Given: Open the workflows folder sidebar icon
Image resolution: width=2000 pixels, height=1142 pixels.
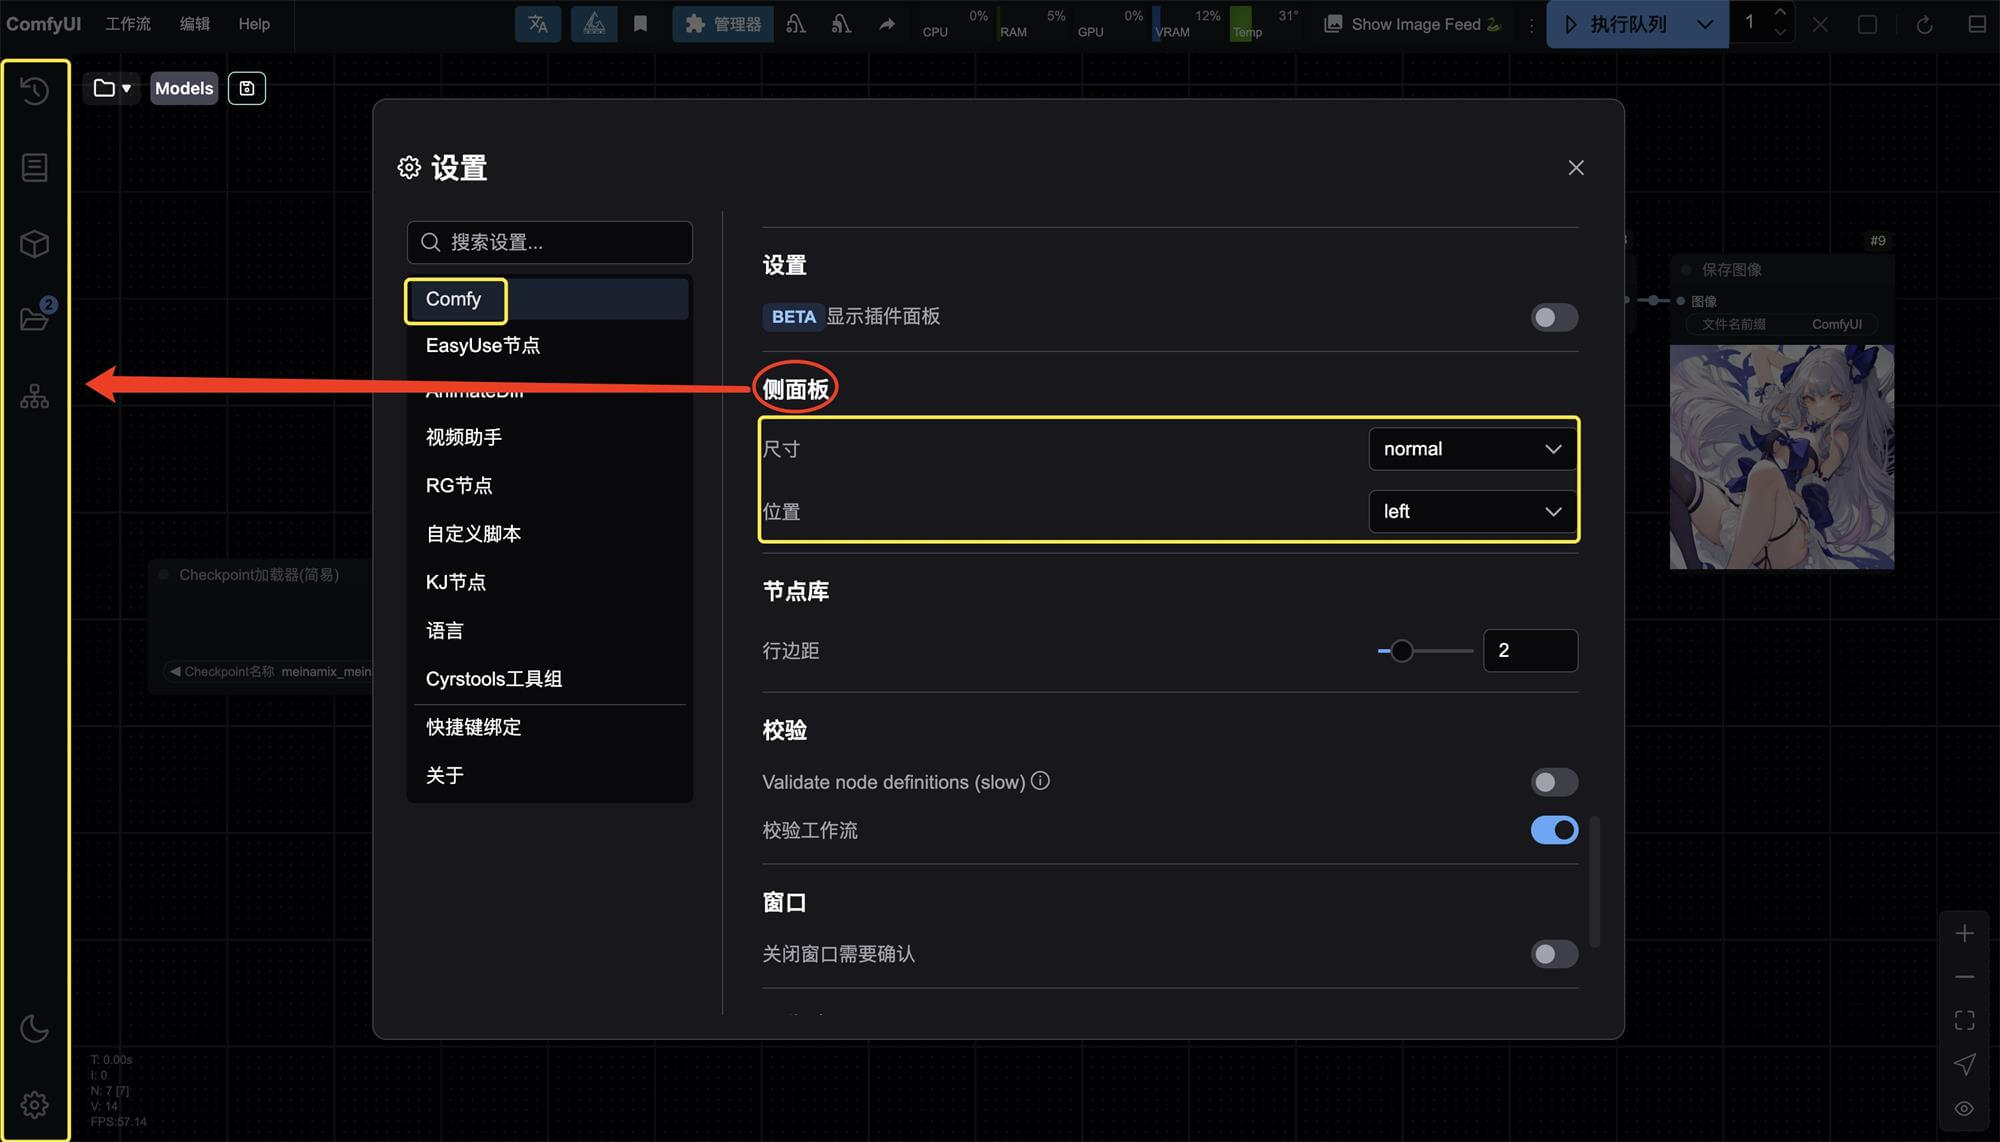Looking at the screenshot, I should 34,319.
